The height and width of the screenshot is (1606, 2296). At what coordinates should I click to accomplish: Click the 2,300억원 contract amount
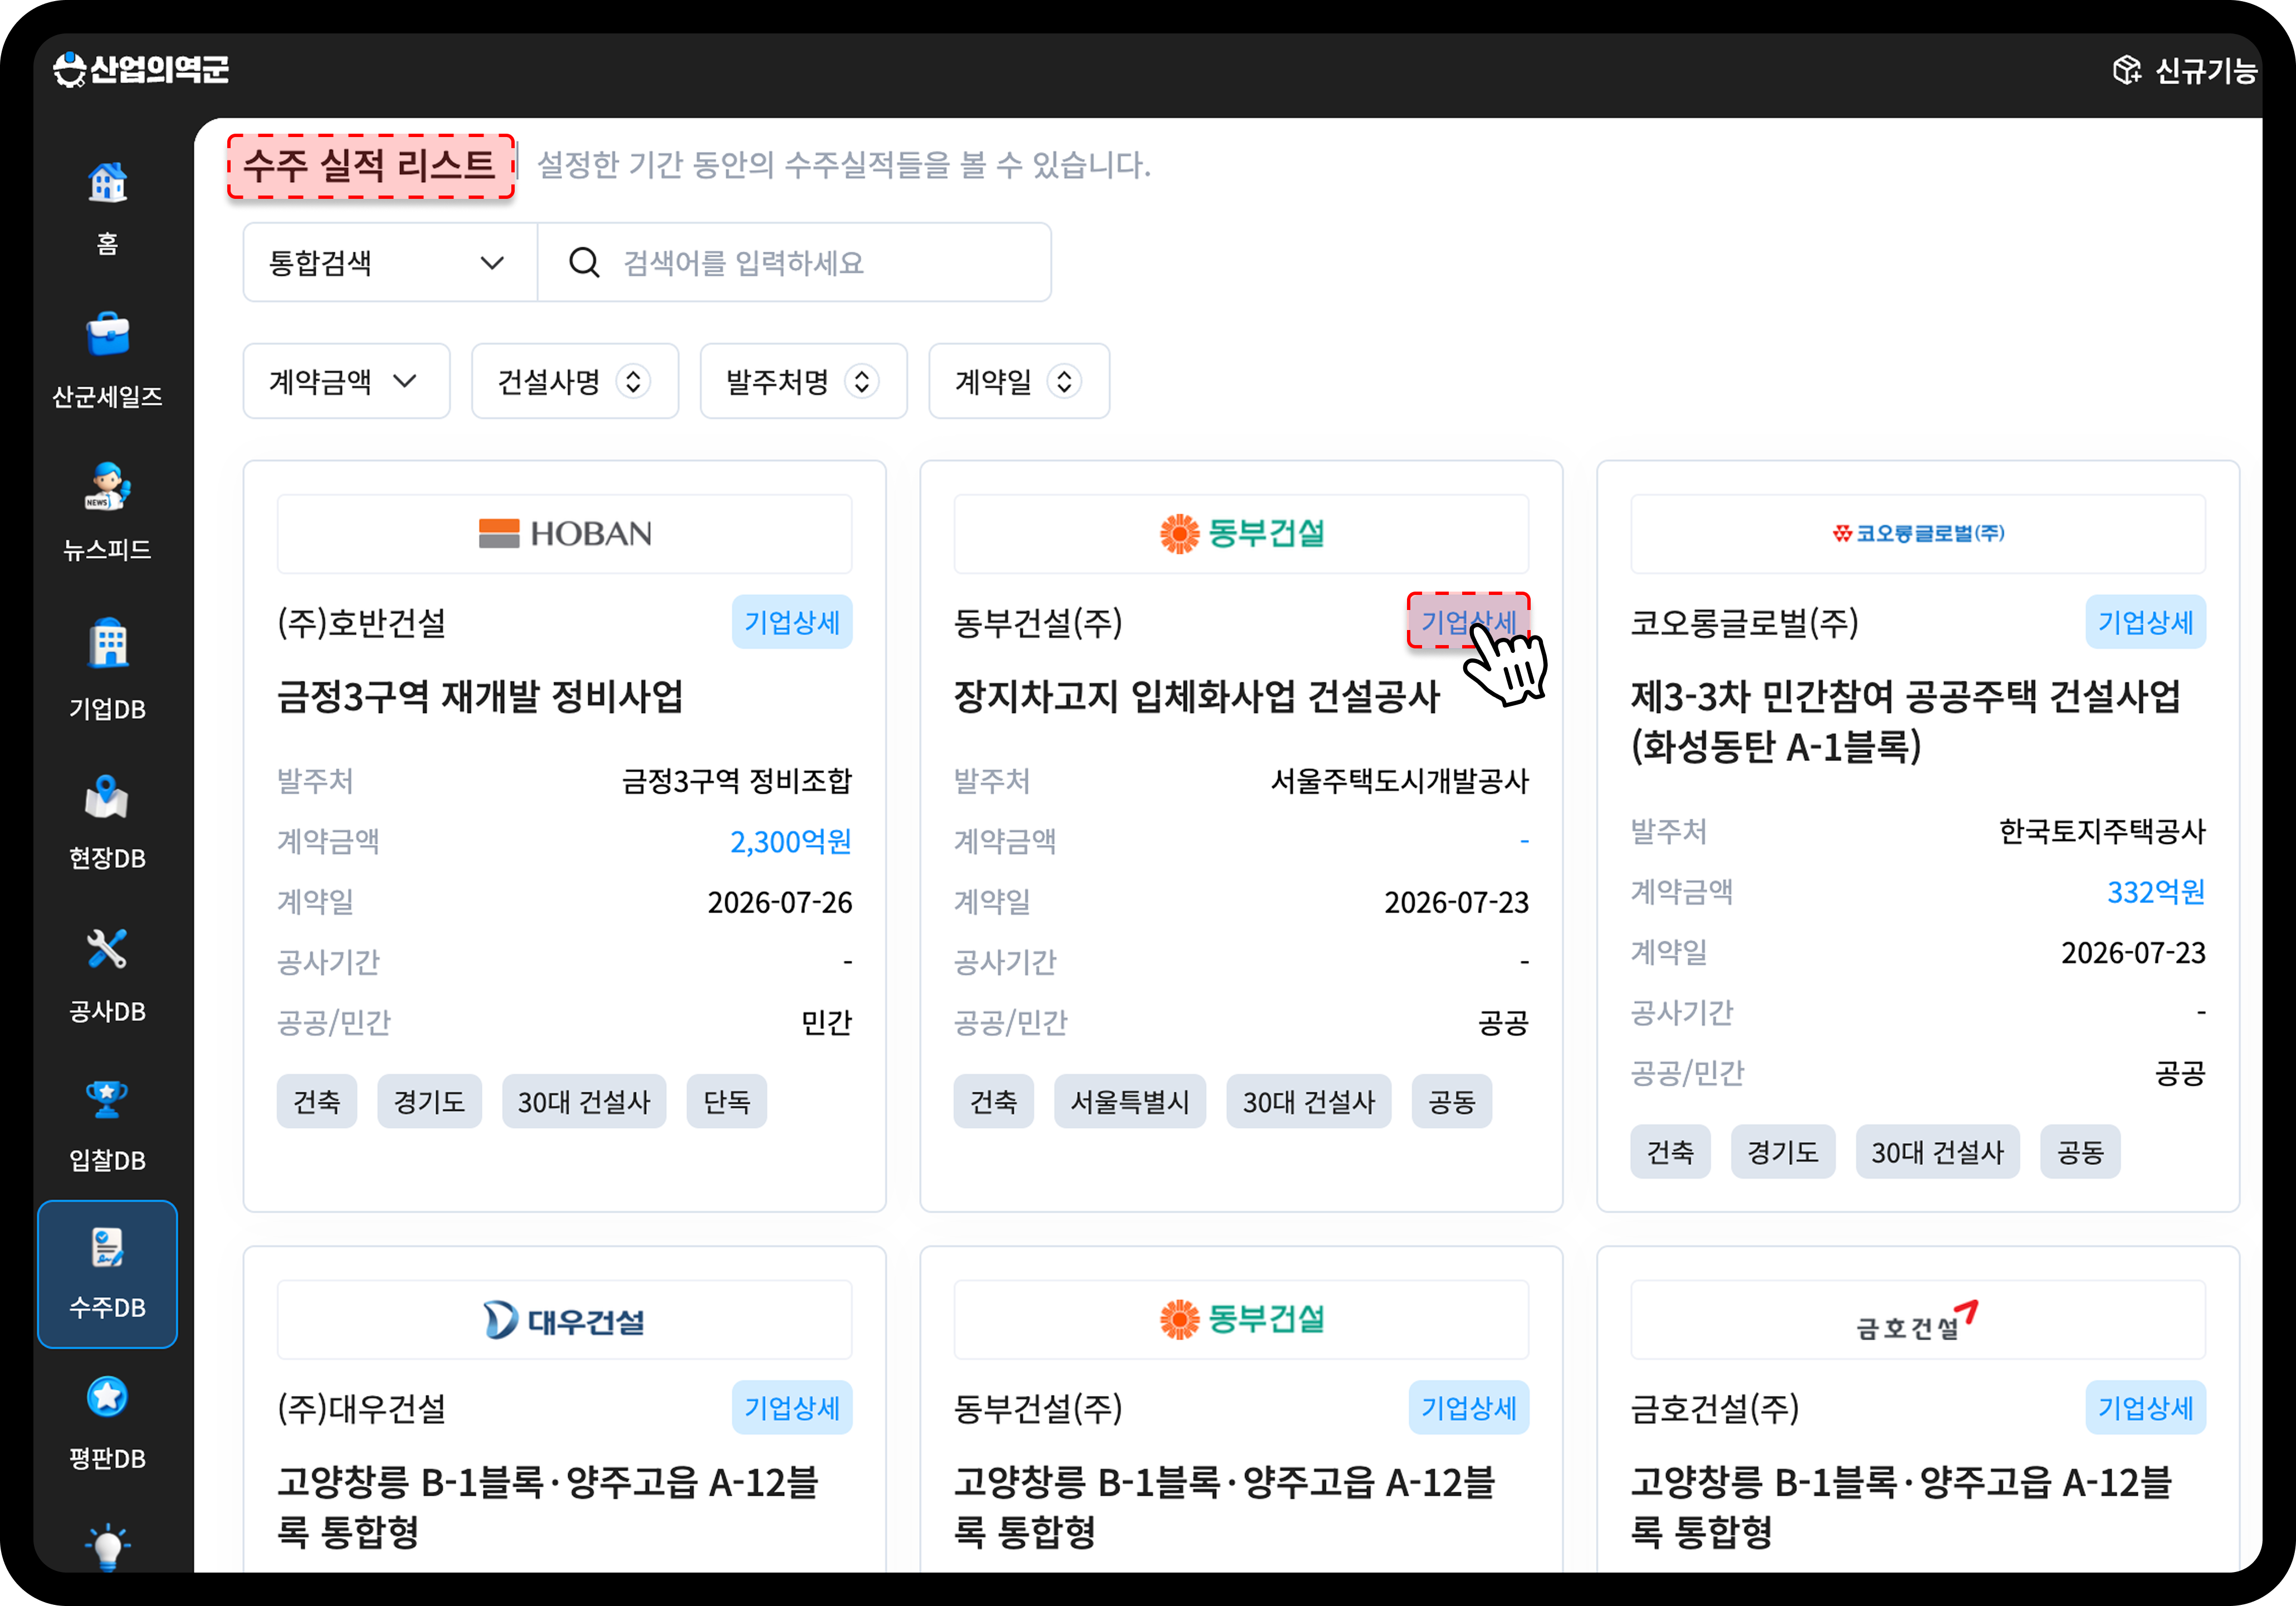(x=790, y=841)
